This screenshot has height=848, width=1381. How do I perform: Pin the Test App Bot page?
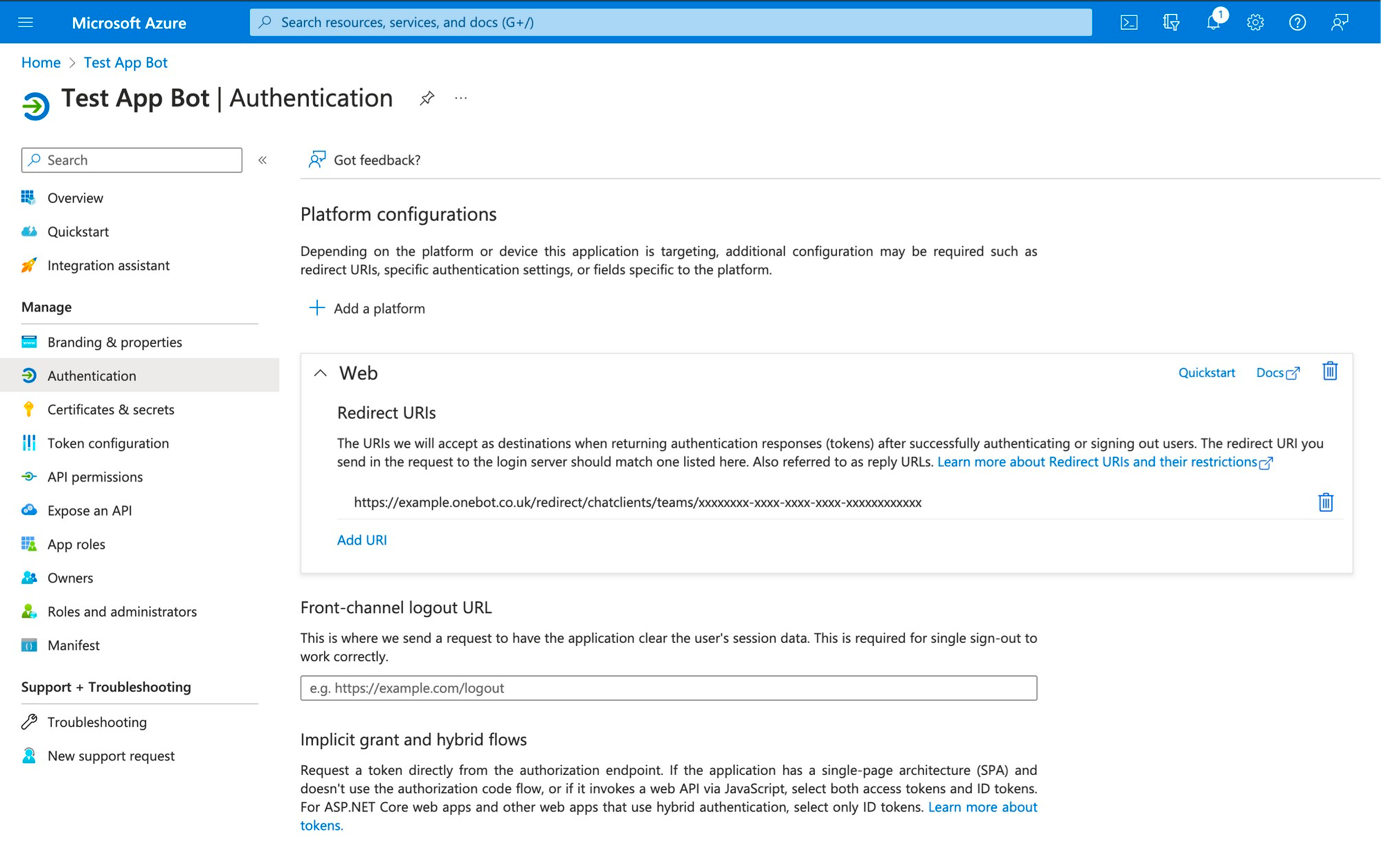(427, 98)
